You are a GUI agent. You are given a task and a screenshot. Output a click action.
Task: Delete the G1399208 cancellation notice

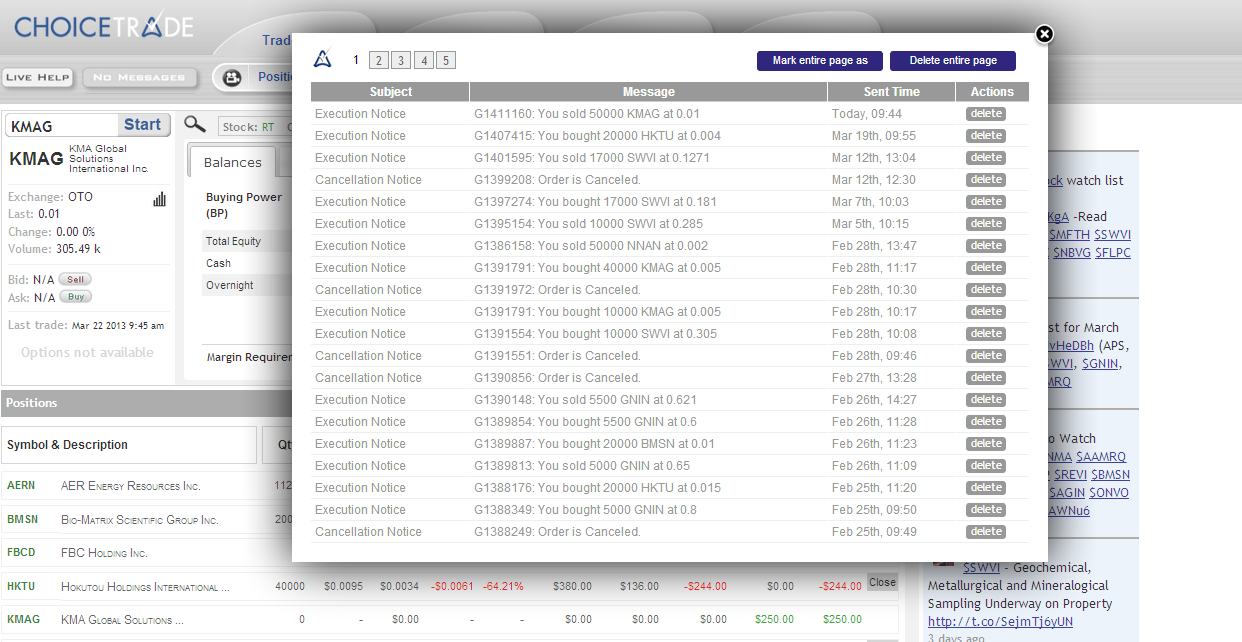coord(986,180)
